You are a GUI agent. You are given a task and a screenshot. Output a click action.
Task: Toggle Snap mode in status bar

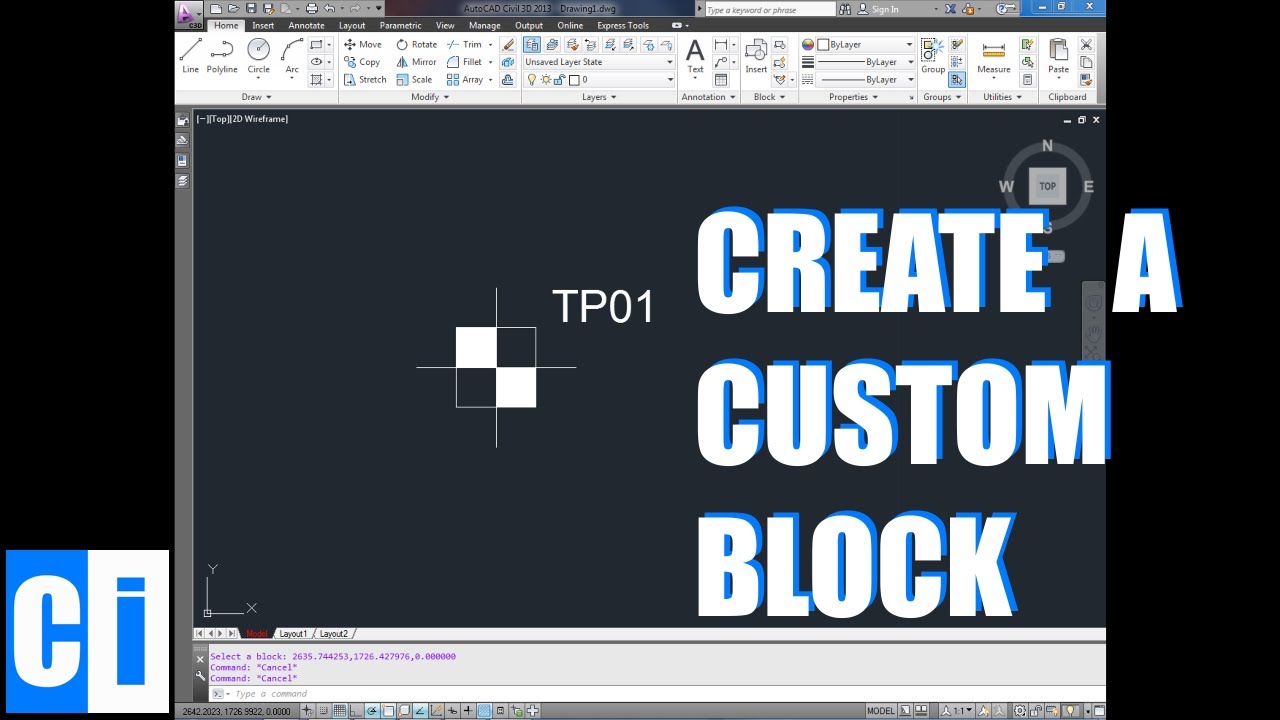pyautogui.click(x=323, y=711)
